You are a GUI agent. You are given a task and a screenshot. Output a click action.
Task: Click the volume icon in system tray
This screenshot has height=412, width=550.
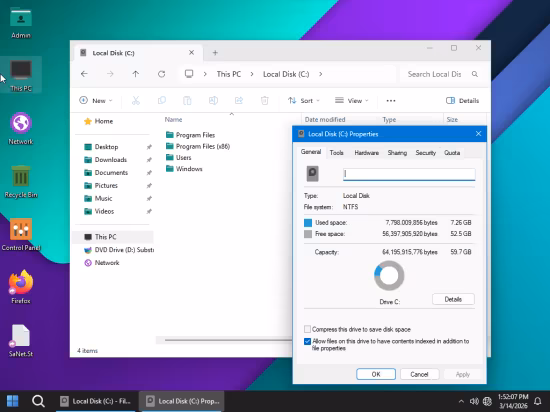point(474,401)
